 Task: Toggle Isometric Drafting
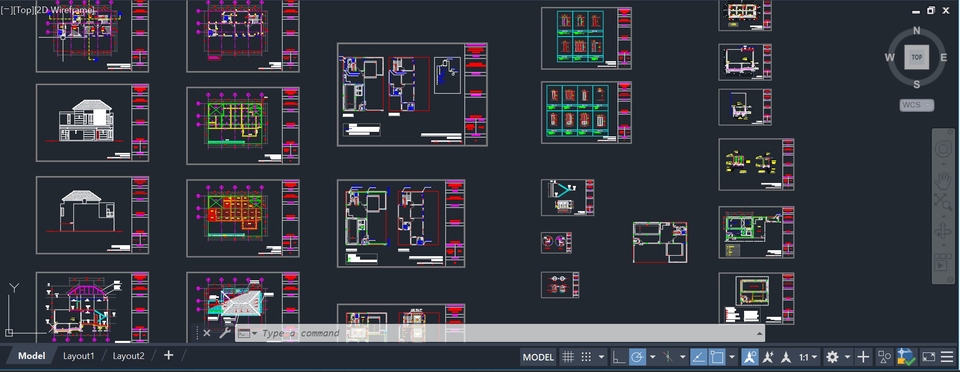click(667, 357)
